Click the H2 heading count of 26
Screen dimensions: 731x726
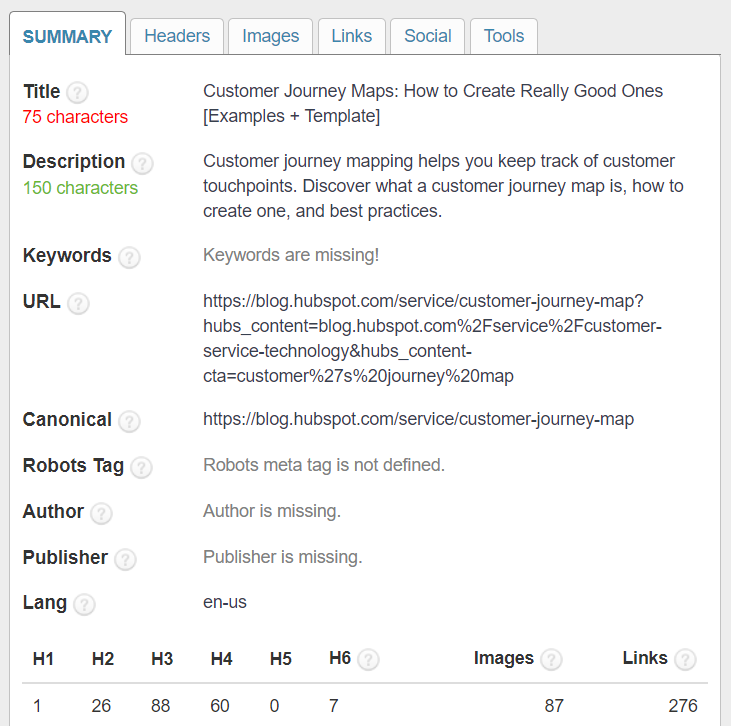coord(101,706)
